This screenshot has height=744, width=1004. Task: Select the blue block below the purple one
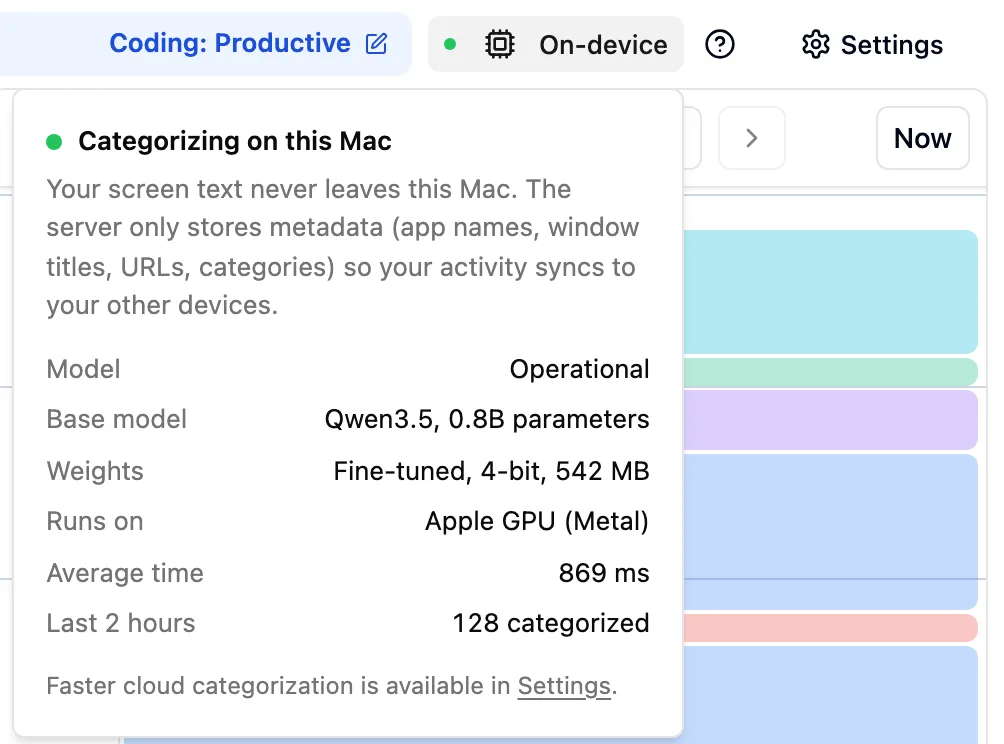coord(830,531)
